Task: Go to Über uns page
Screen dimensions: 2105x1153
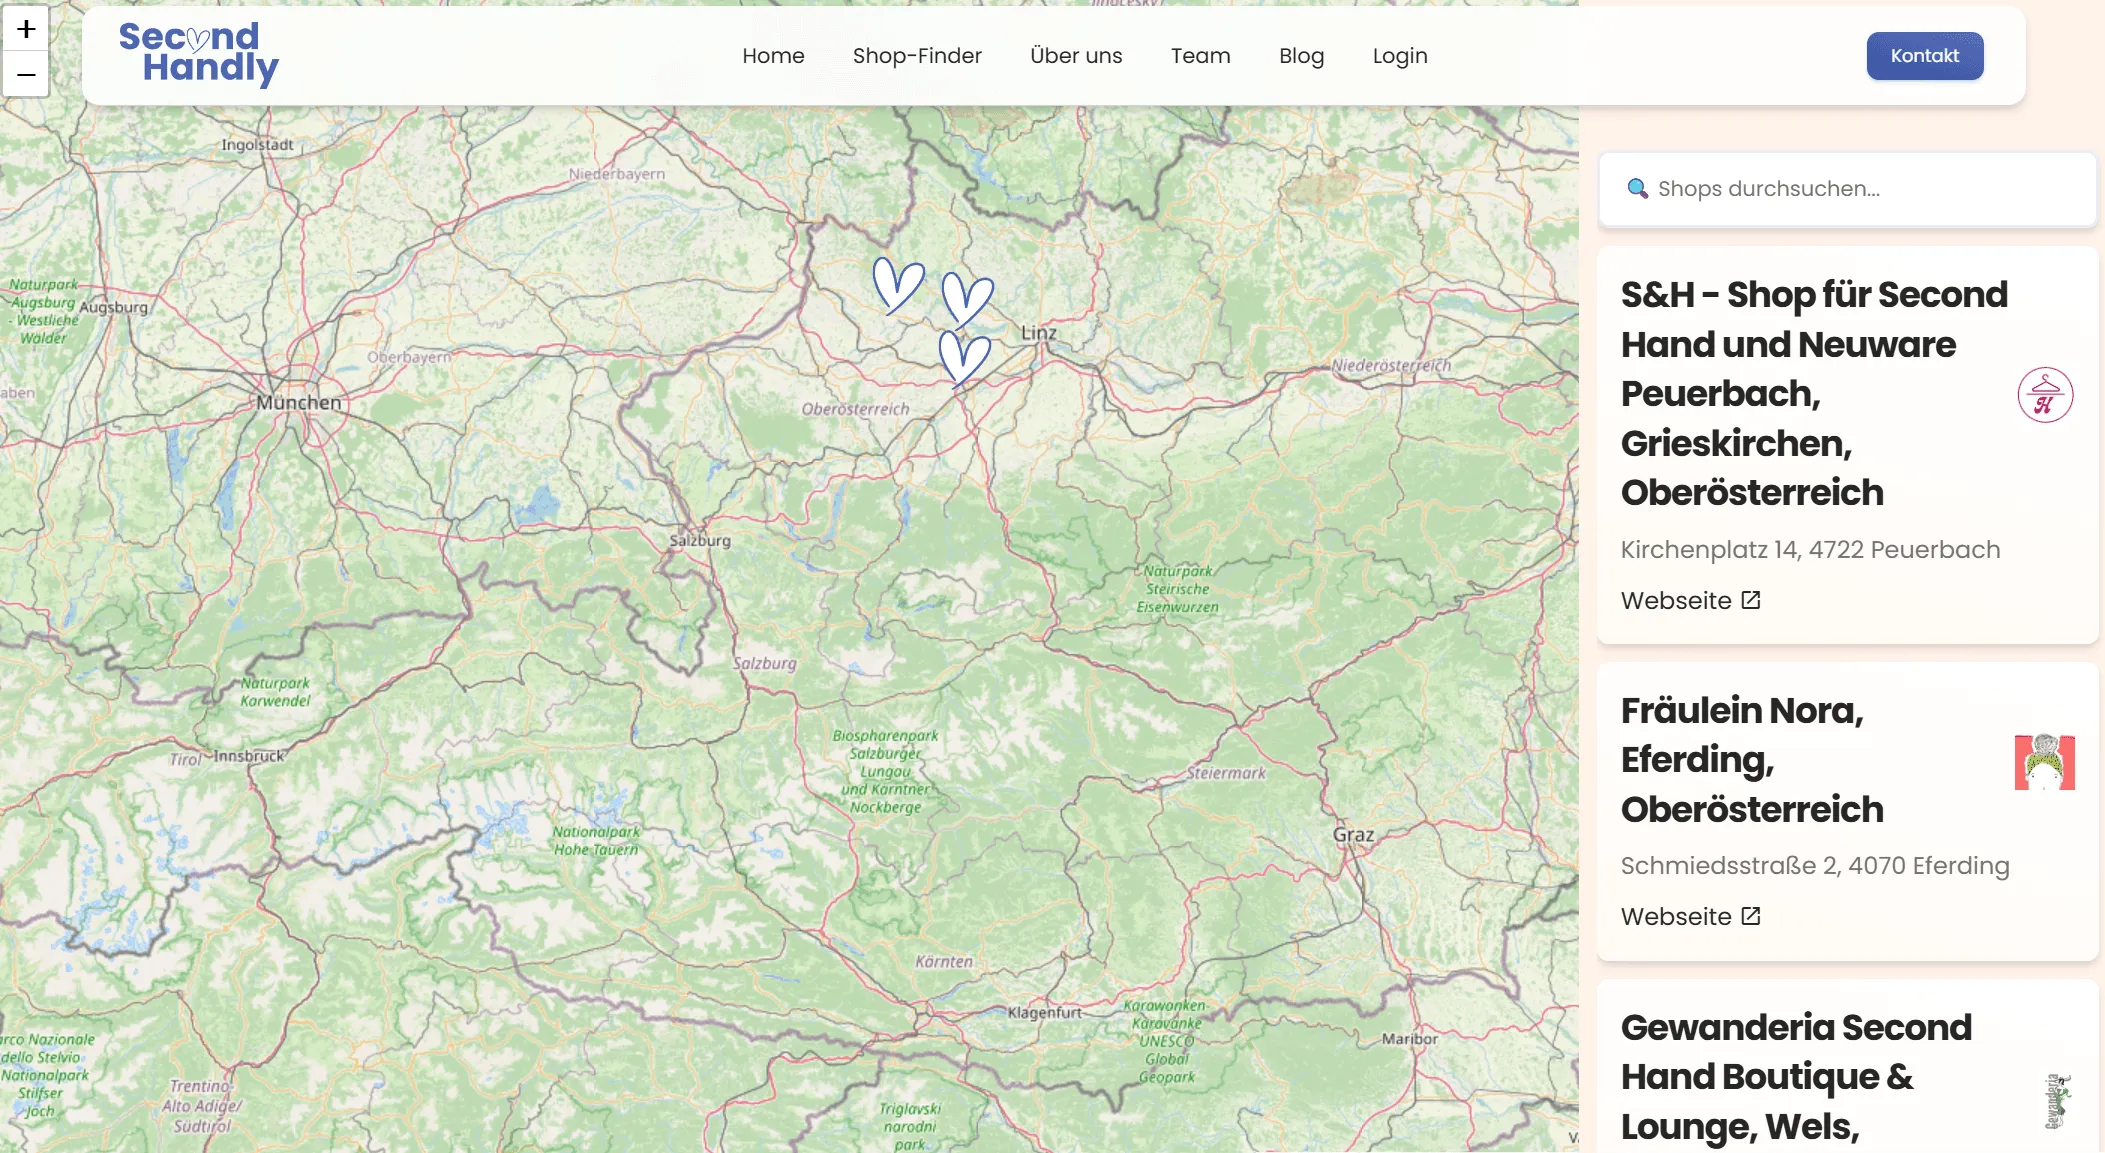Action: [x=1076, y=56]
